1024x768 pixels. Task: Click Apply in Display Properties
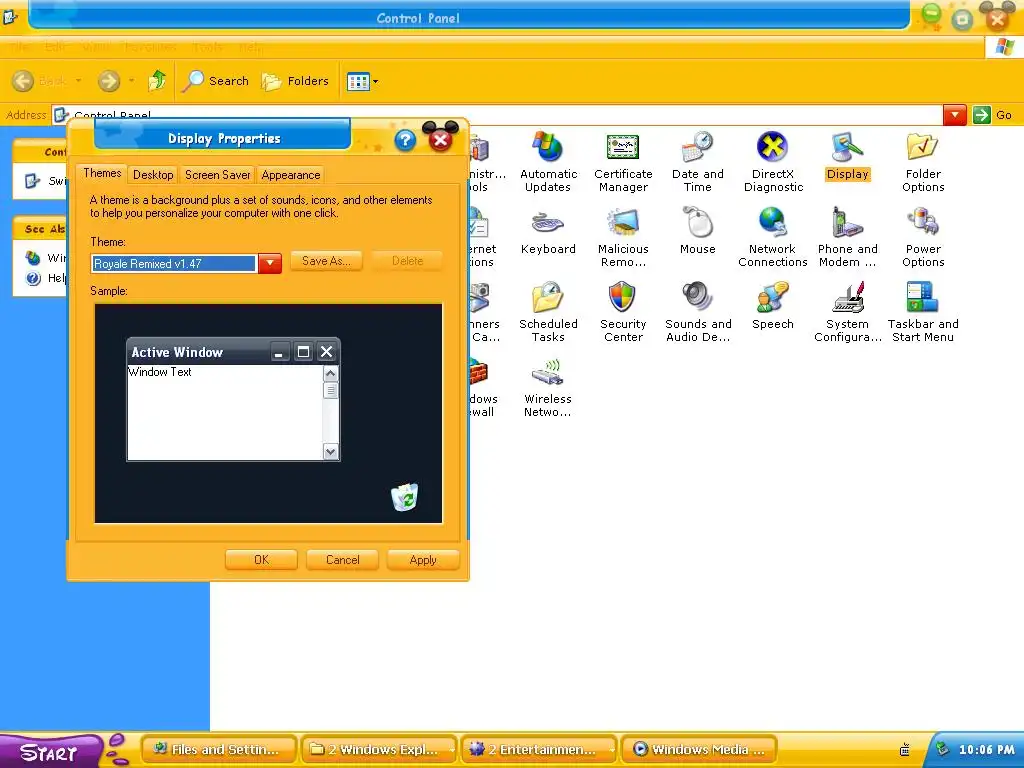[x=423, y=560]
